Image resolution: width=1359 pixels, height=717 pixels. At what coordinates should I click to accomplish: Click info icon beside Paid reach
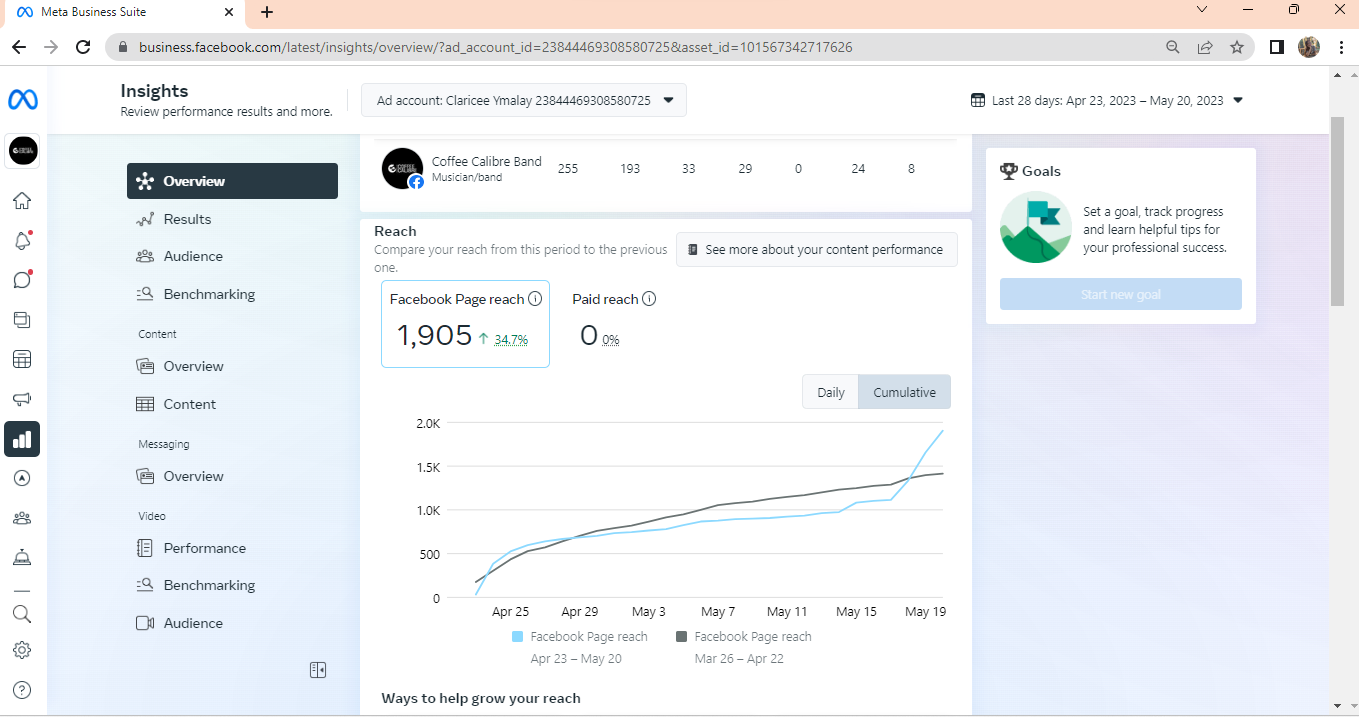pyautogui.click(x=649, y=299)
